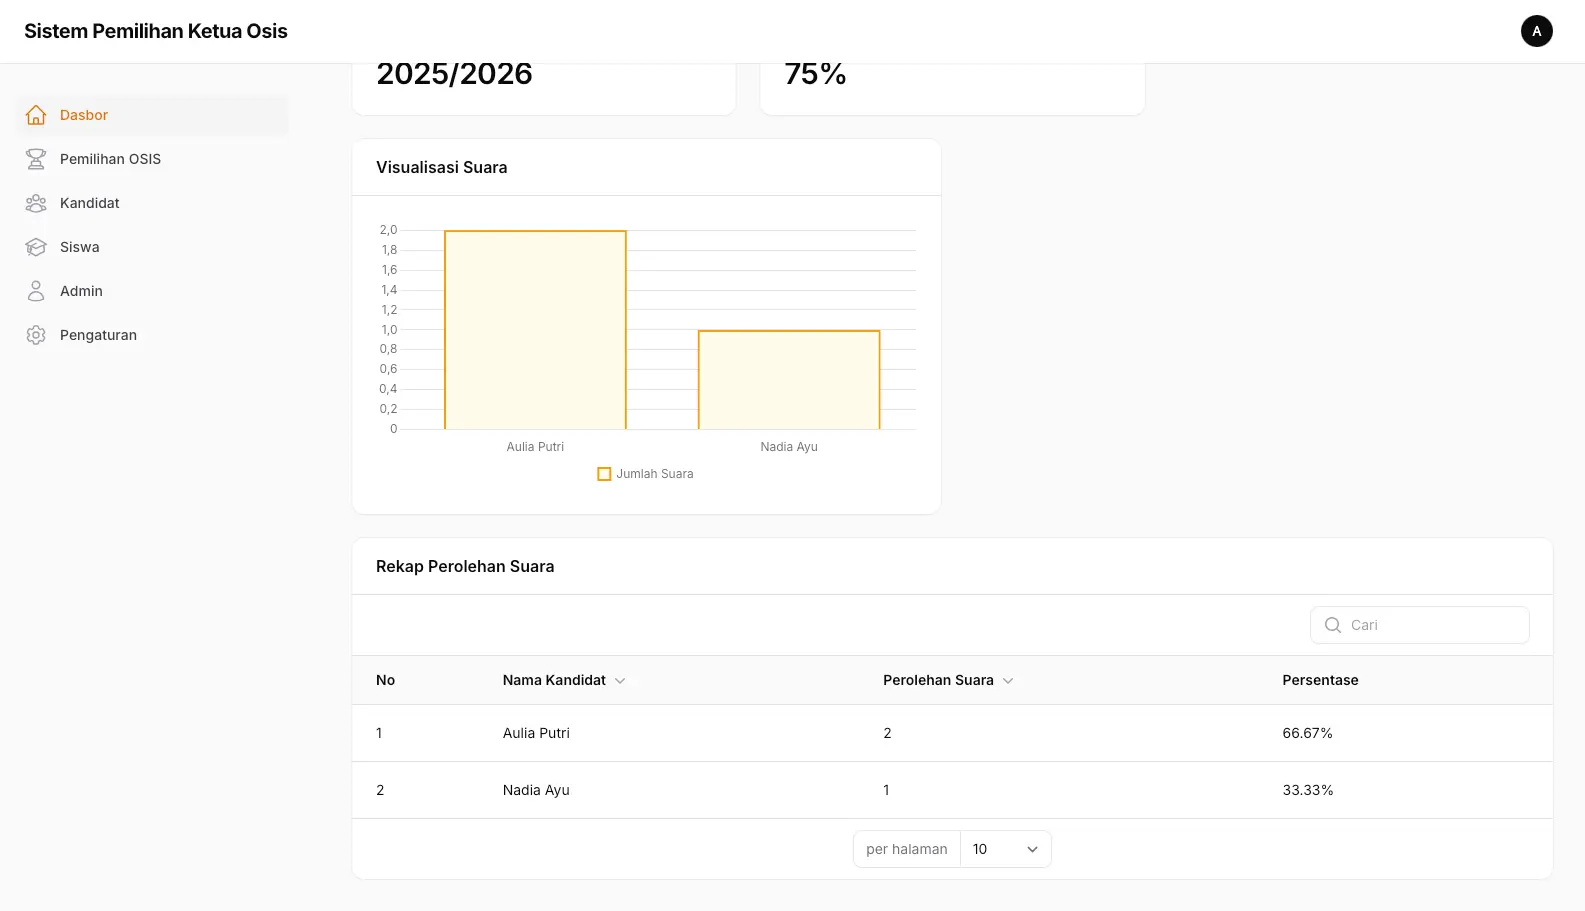1585x911 pixels.
Task: Click the Persentase column header
Action: [1320, 680]
